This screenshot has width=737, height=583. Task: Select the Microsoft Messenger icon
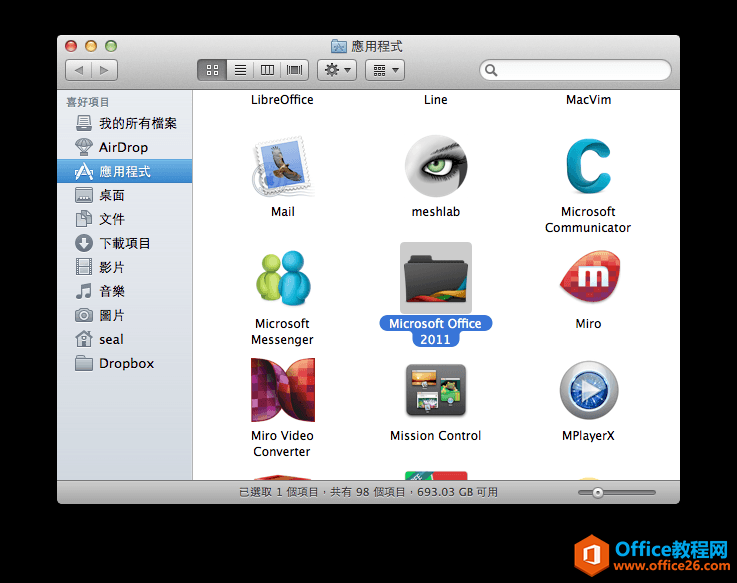tap(282, 278)
